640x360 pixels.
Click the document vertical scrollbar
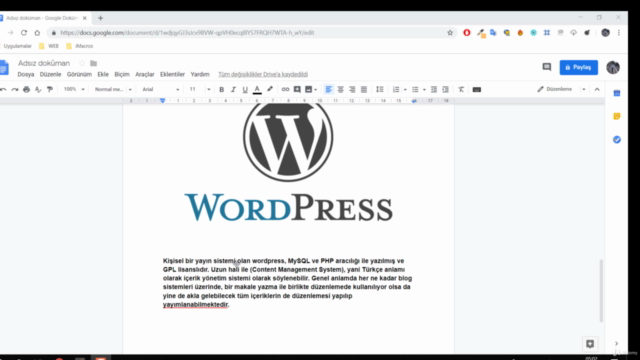[601, 291]
